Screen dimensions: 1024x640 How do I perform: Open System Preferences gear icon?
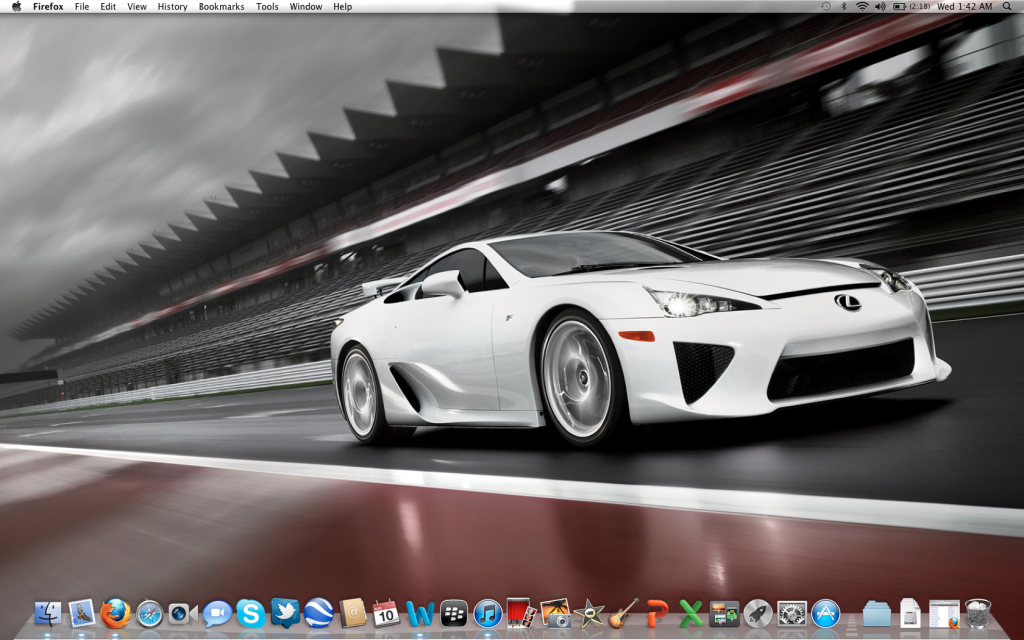coord(792,614)
